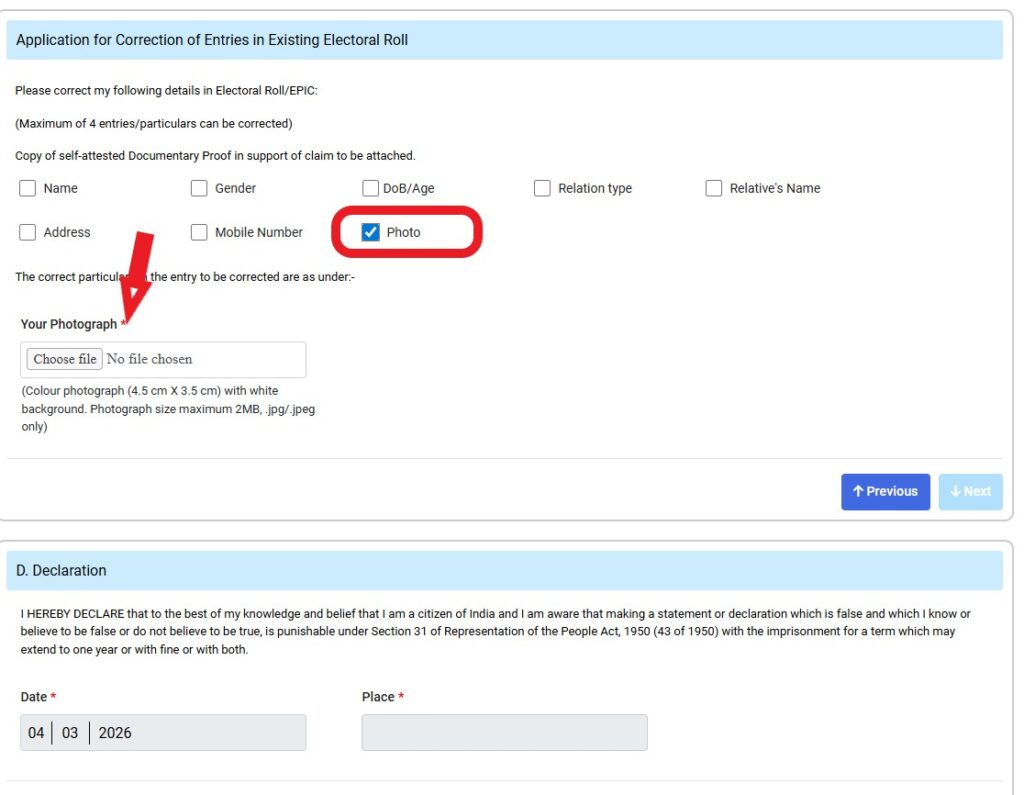Click the day field showing 04
This screenshot has height=795, width=1024.
[x=36, y=732]
